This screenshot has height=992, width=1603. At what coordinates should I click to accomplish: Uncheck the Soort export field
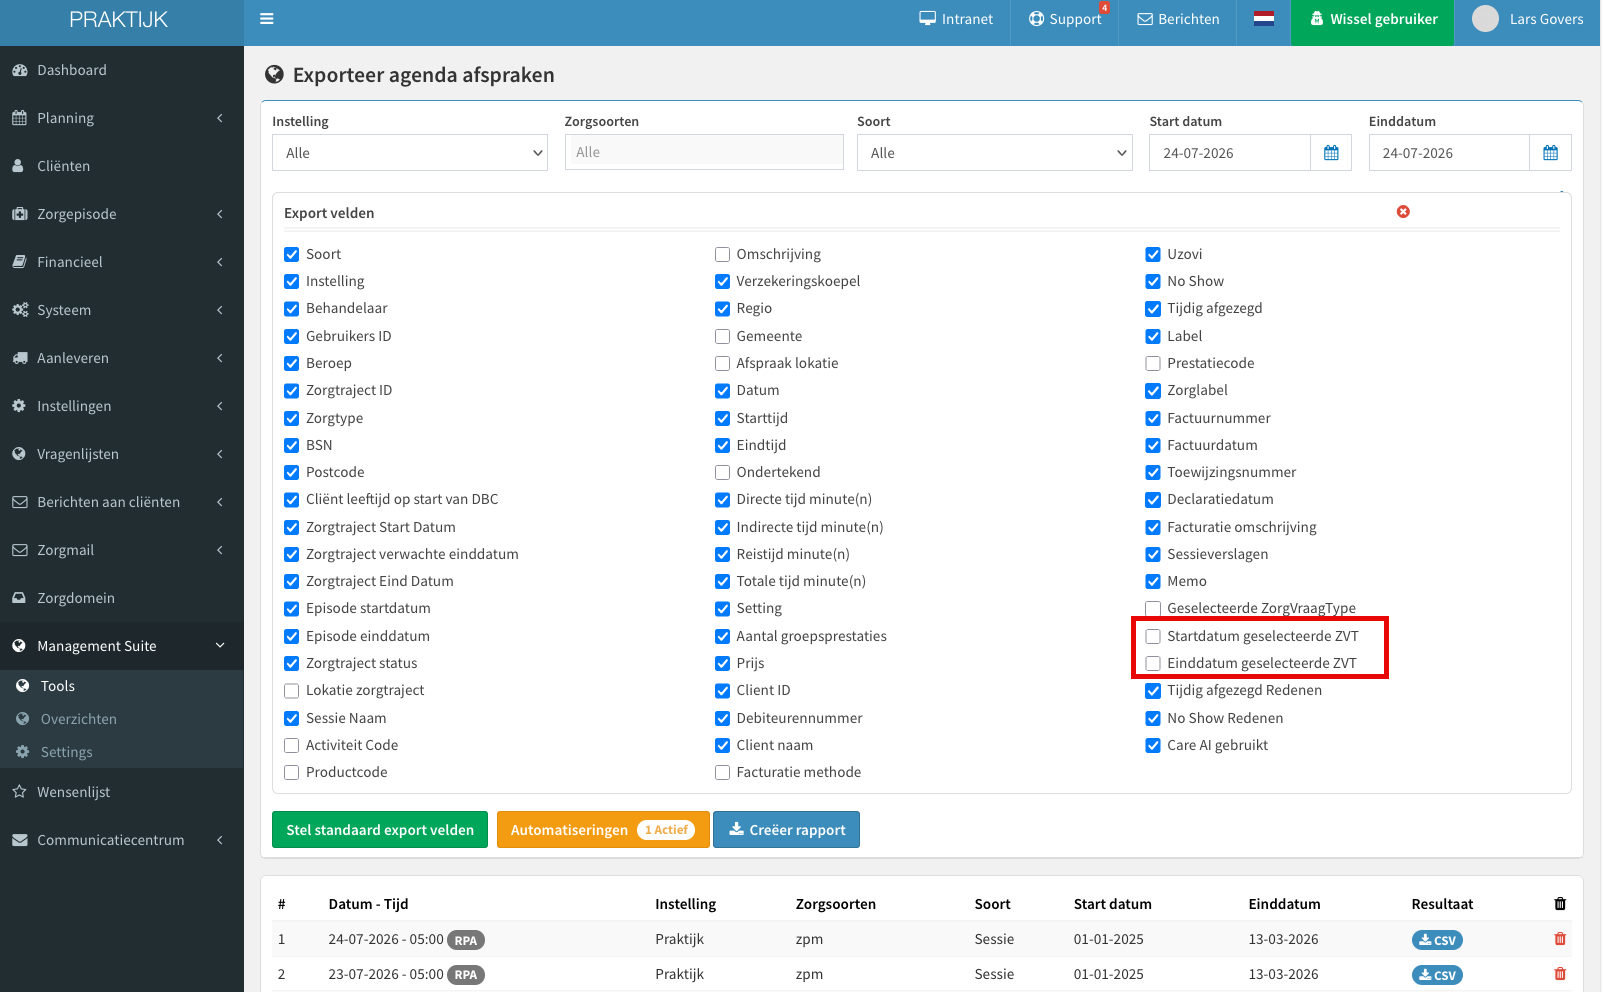coord(292,254)
